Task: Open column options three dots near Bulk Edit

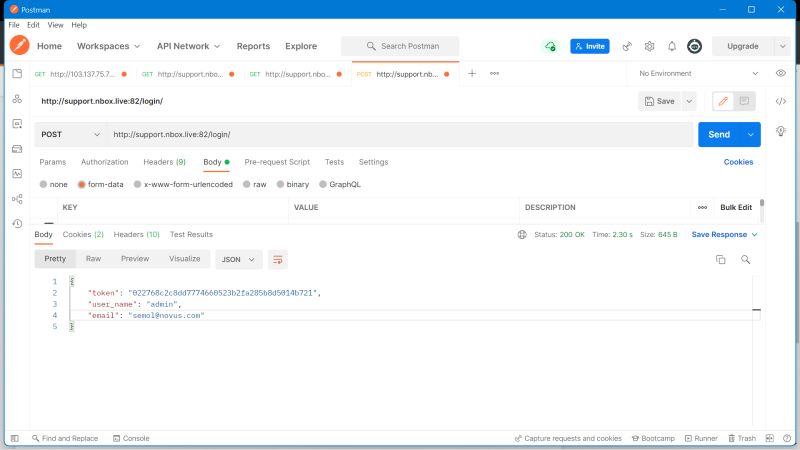Action: click(x=703, y=207)
